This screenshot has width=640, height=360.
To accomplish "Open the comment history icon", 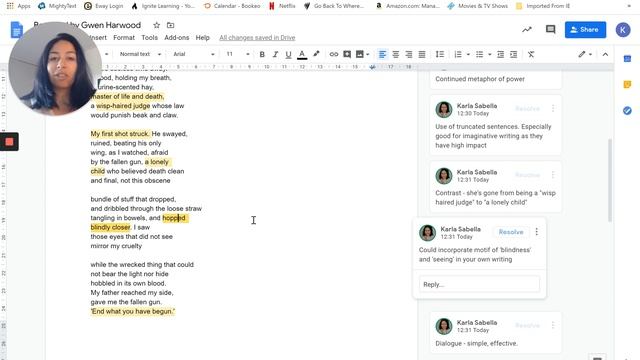I will tap(551, 29).
